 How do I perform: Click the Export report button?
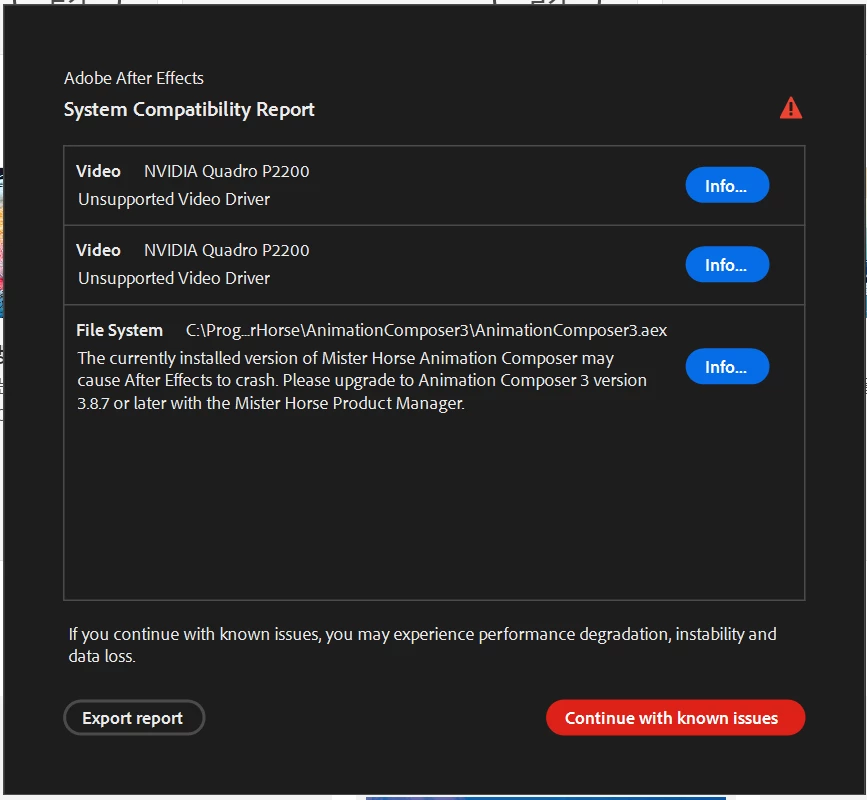point(134,718)
